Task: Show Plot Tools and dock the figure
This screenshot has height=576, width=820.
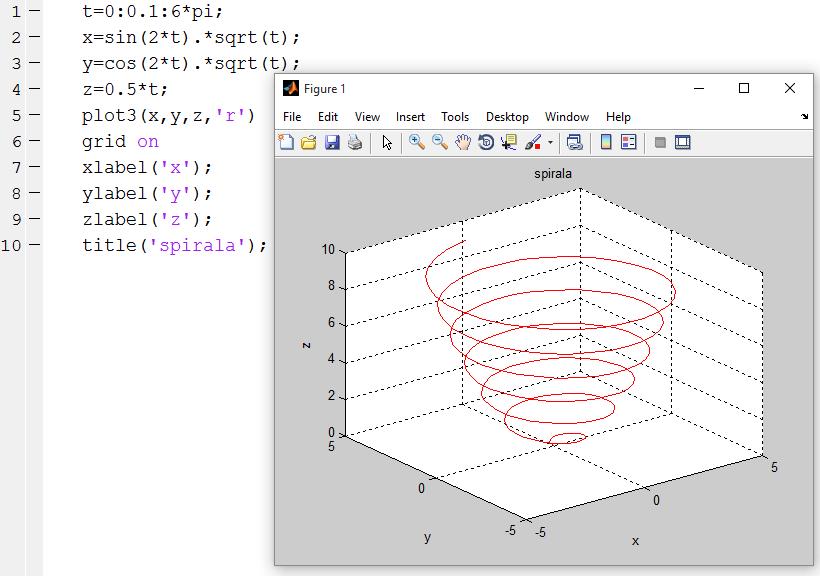Action: [x=683, y=142]
